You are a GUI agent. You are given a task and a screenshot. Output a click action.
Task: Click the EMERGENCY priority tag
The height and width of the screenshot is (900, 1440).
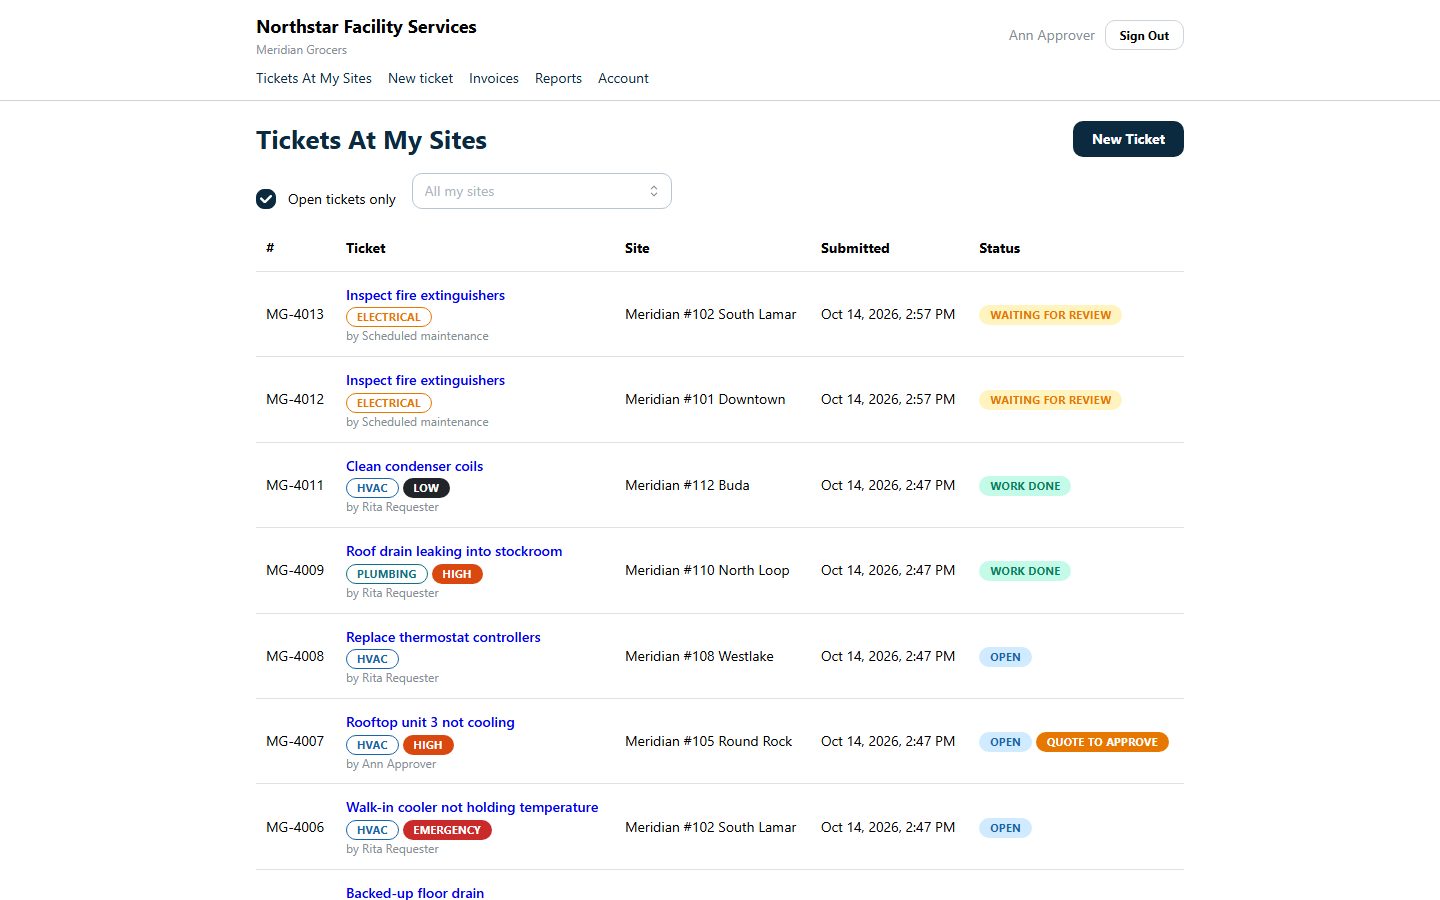pos(447,830)
